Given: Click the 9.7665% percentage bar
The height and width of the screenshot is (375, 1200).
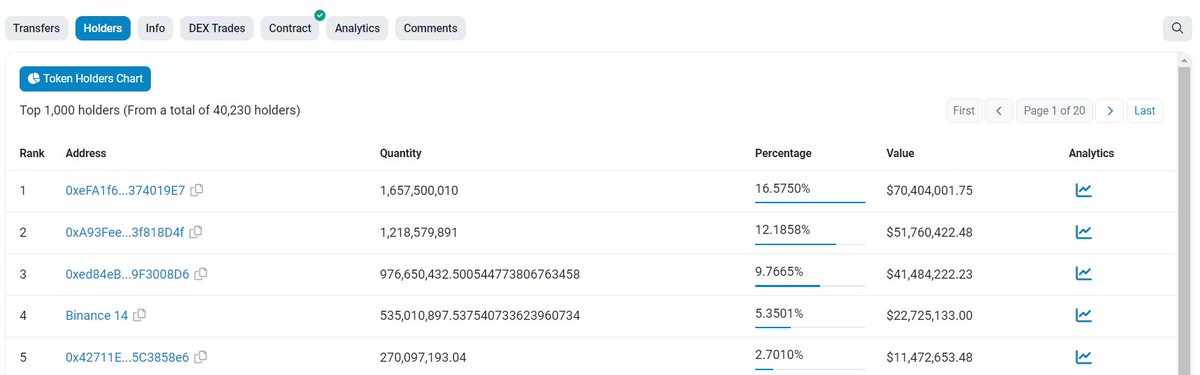Looking at the screenshot, I should click(810, 285).
